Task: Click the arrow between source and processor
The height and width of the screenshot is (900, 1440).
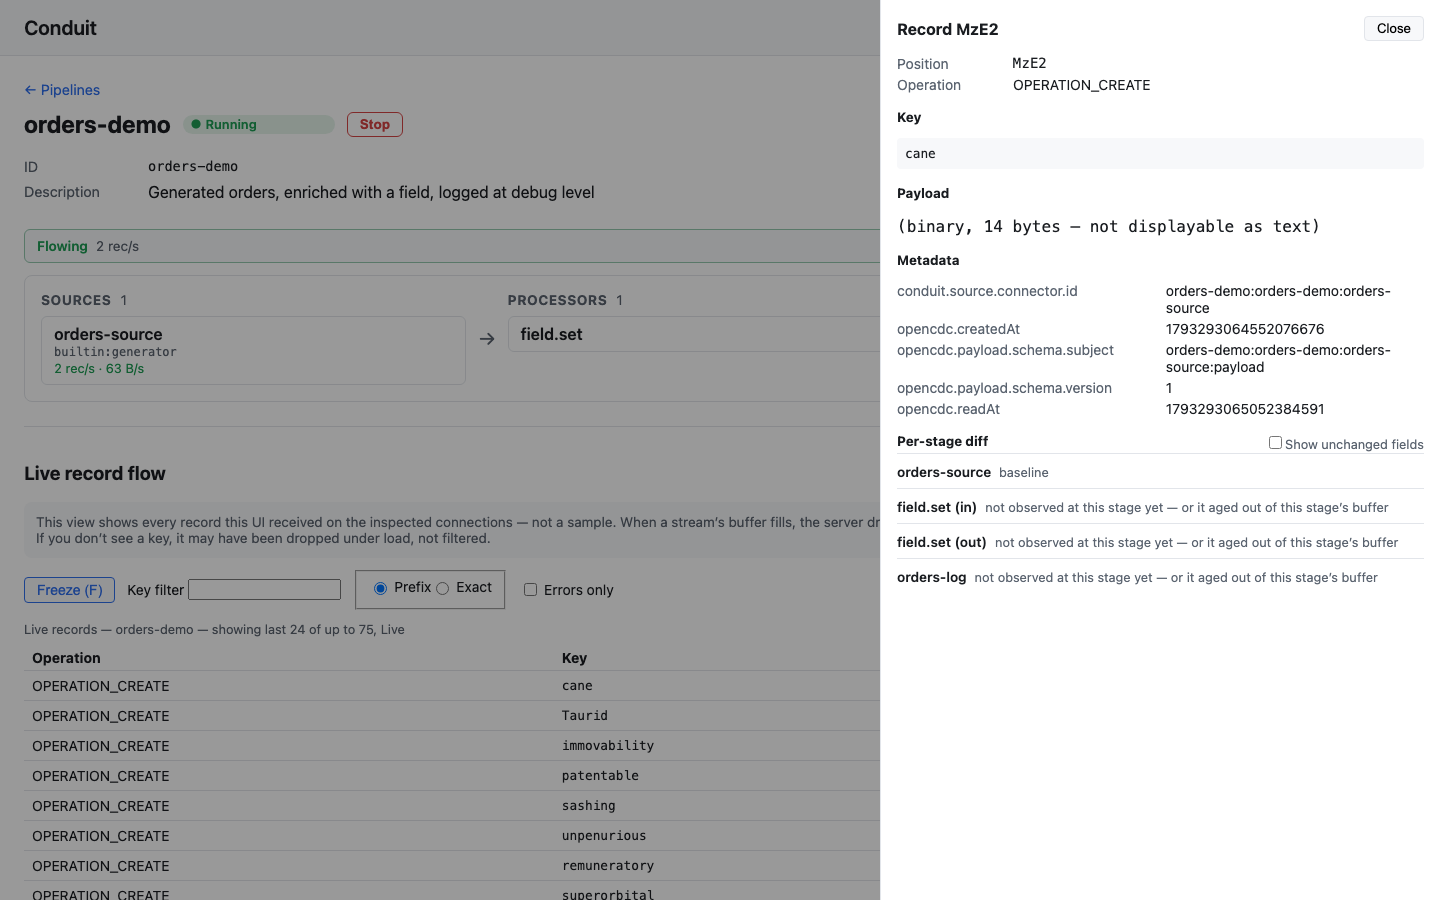Action: click(487, 339)
